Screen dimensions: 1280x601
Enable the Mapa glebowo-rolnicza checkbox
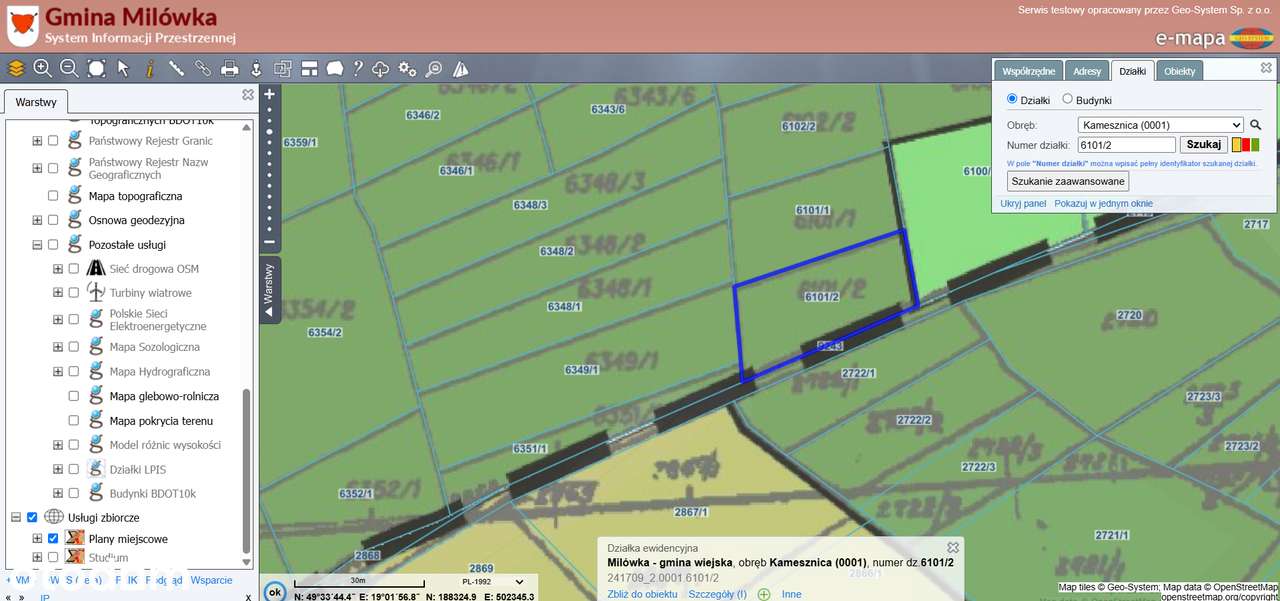click(73, 396)
